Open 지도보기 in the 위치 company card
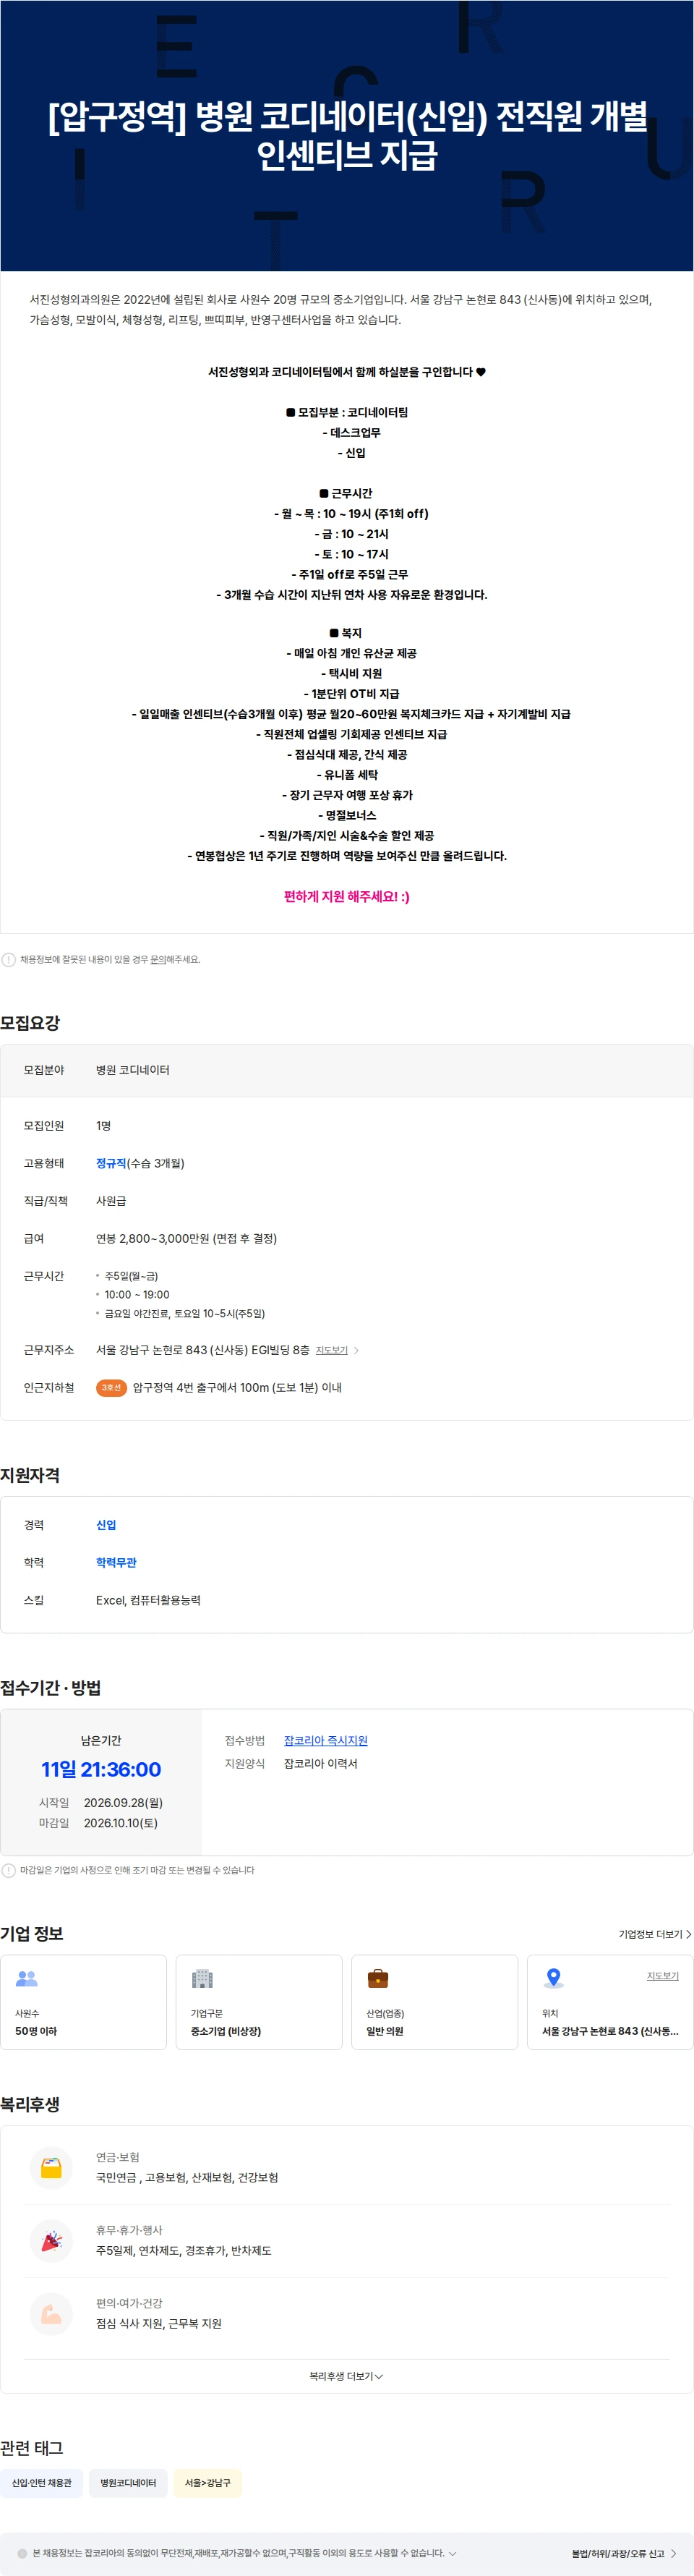Image resolution: width=694 pixels, height=2576 pixels. tap(663, 1976)
